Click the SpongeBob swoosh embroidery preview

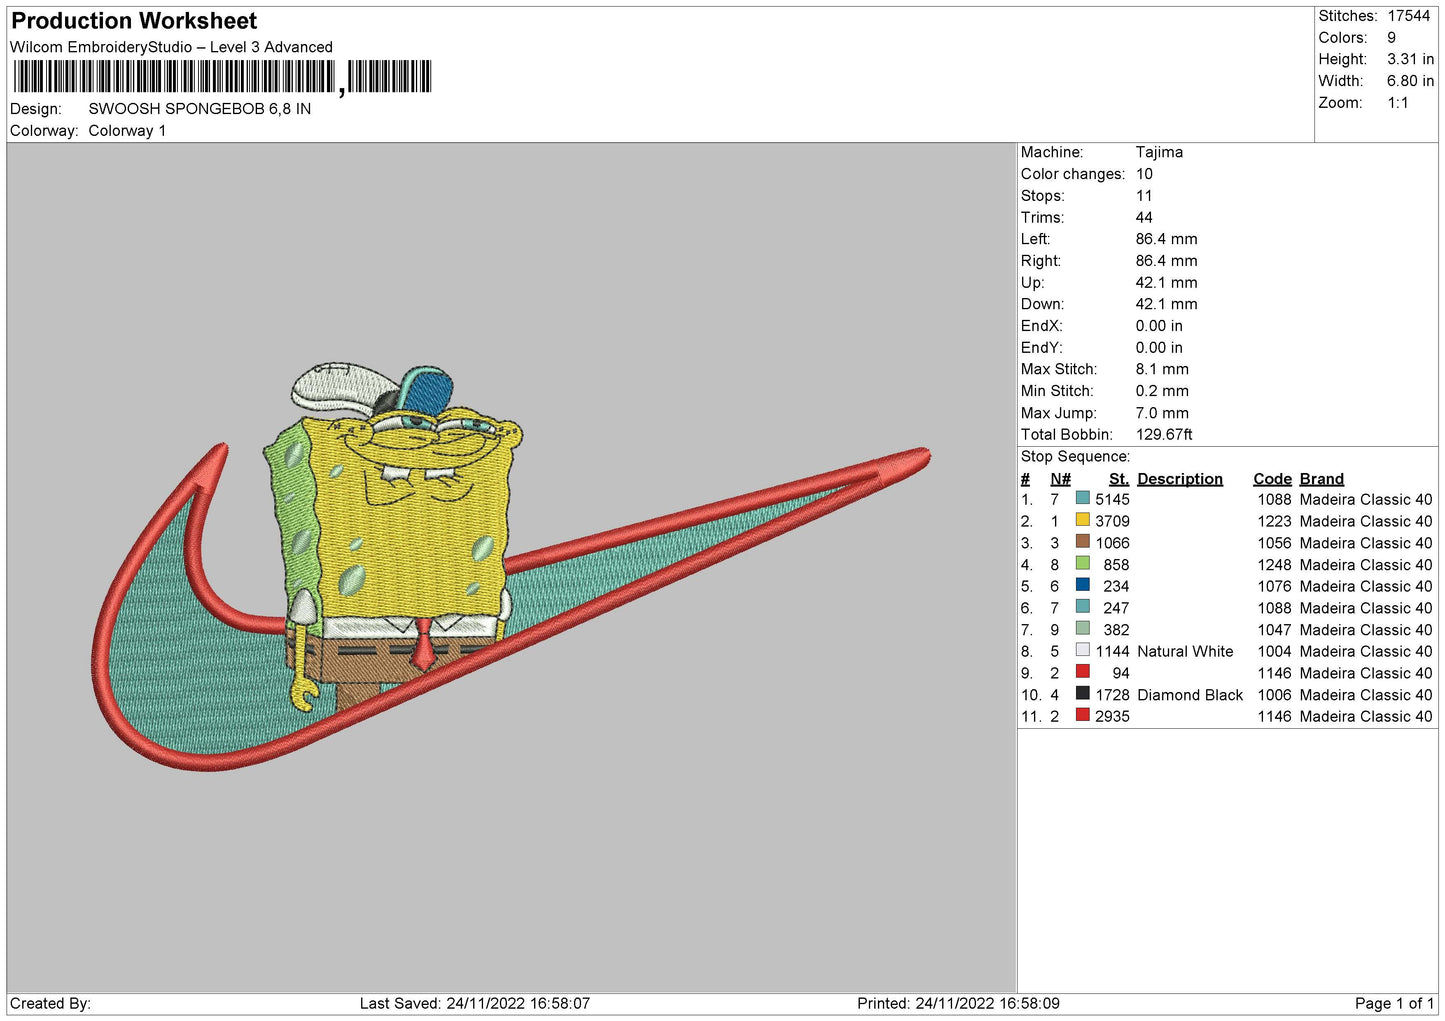point(511,567)
